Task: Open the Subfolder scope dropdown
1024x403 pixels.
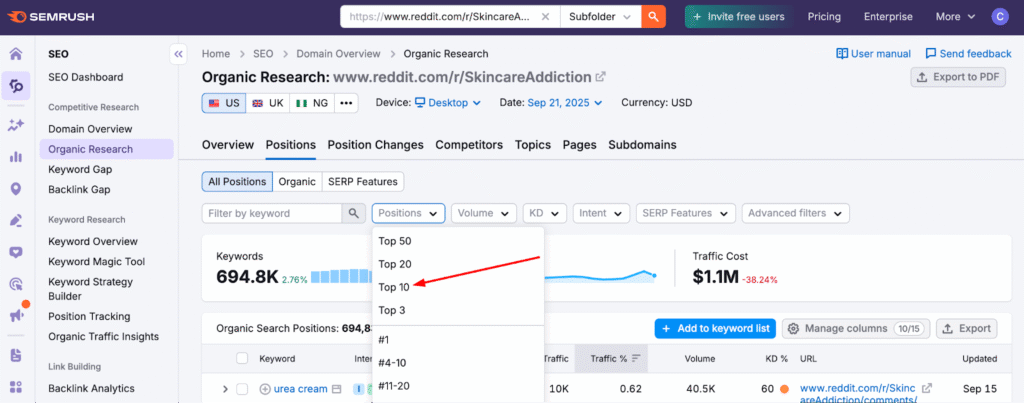Action: [599, 16]
